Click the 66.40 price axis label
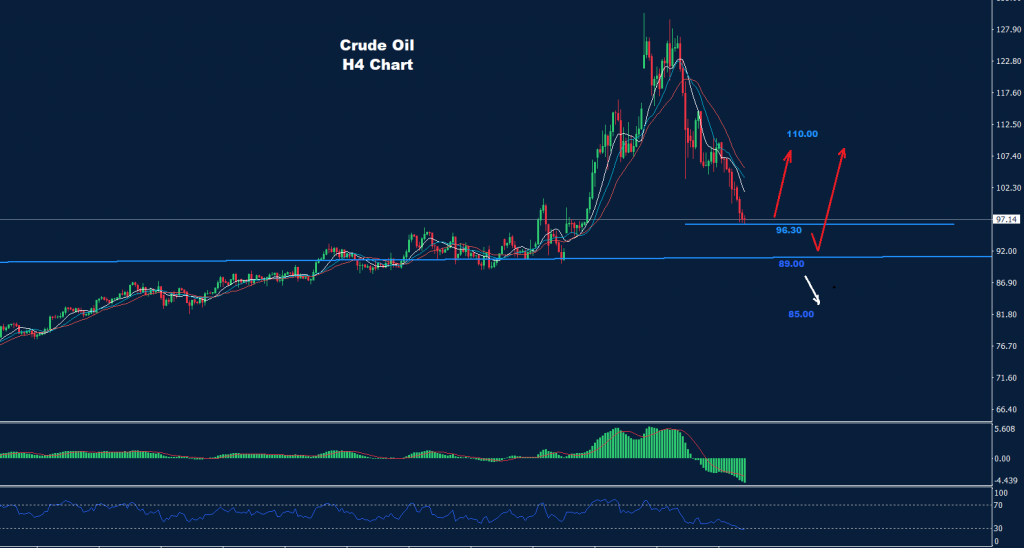This screenshot has height=548, width=1024. [1005, 410]
